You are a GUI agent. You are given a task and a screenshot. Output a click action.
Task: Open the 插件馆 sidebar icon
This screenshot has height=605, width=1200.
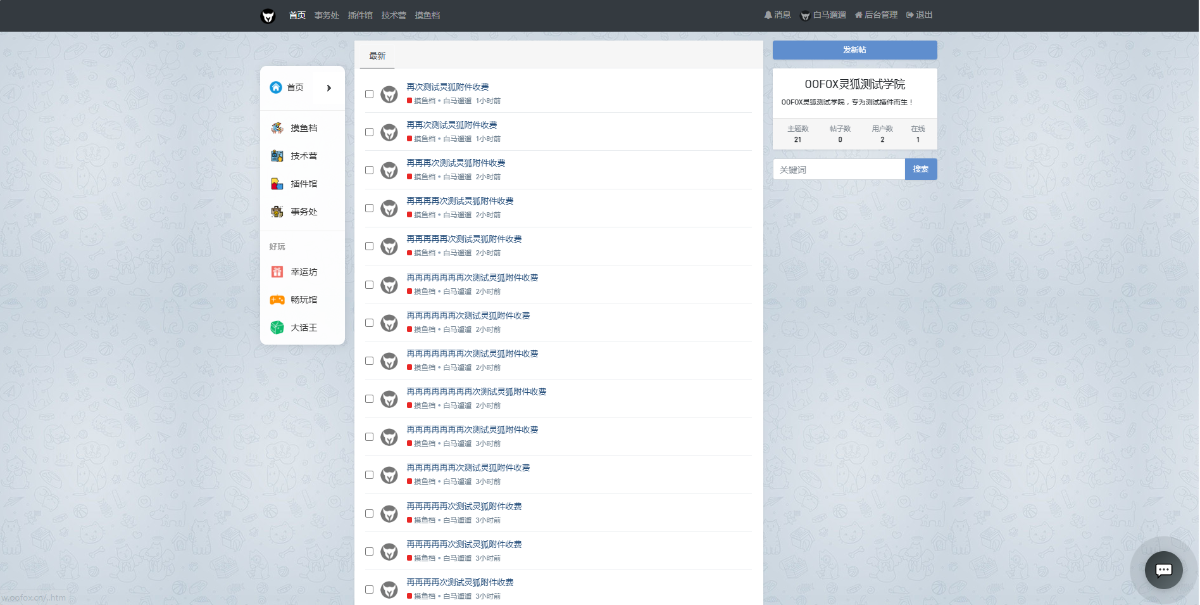(x=277, y=184)
